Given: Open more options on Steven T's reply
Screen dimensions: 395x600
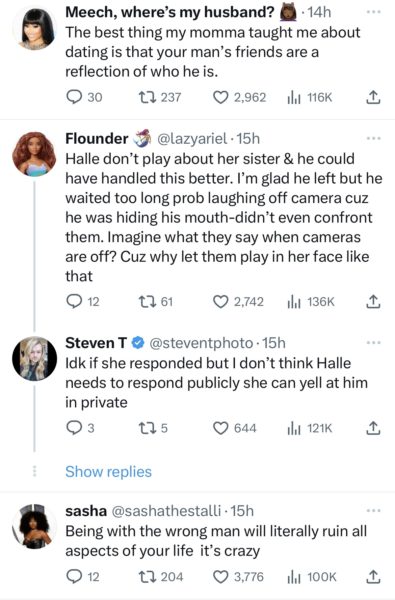Looking at the screenshot, I should tap(374, 343).
